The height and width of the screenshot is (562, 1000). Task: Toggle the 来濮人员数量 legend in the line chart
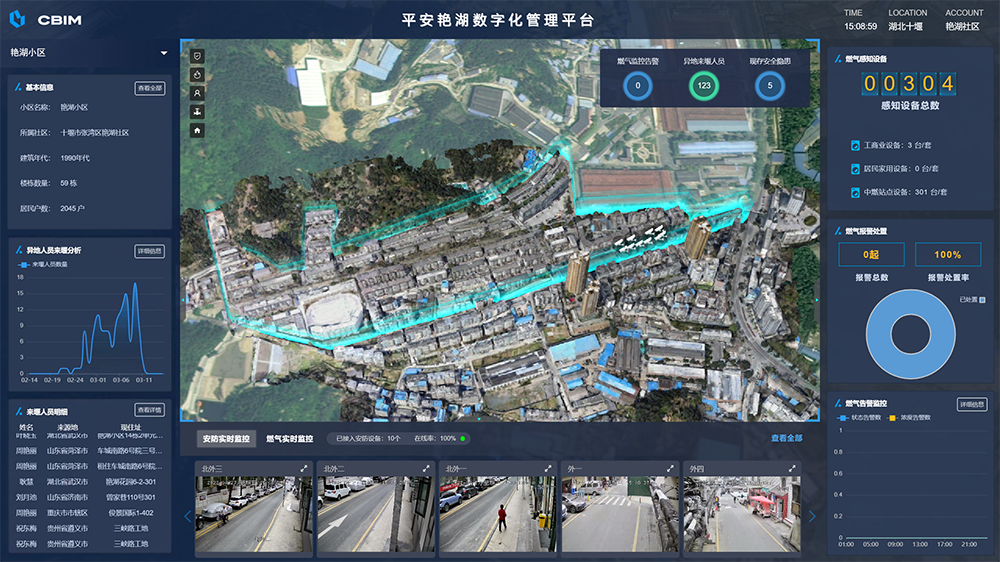45,264
